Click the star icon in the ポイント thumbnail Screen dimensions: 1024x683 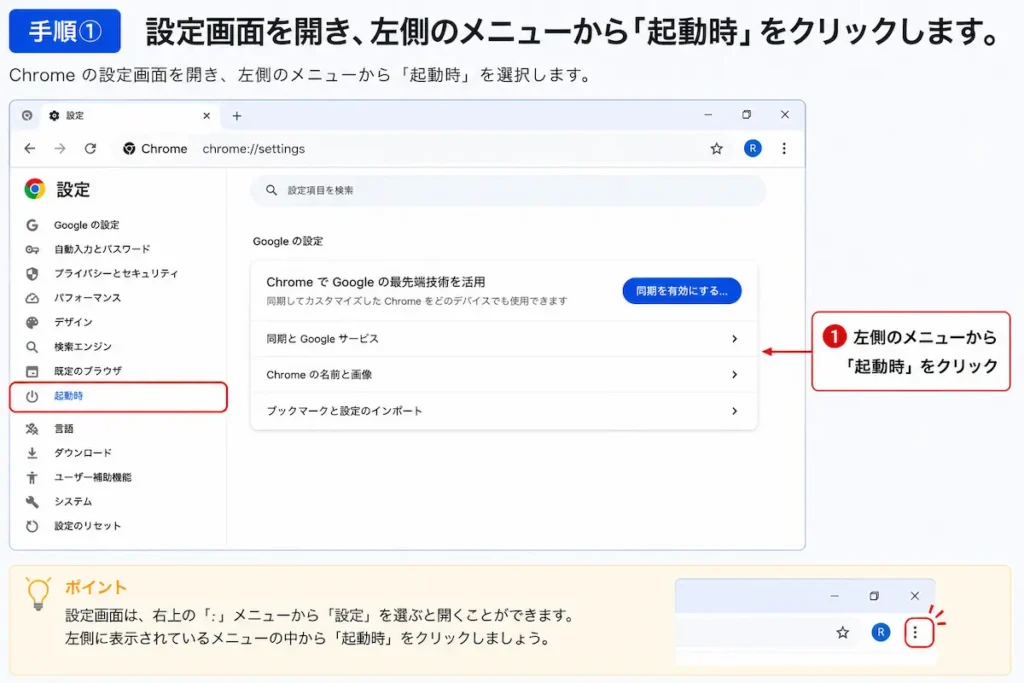pyautogui.click(x=842, y=632)
